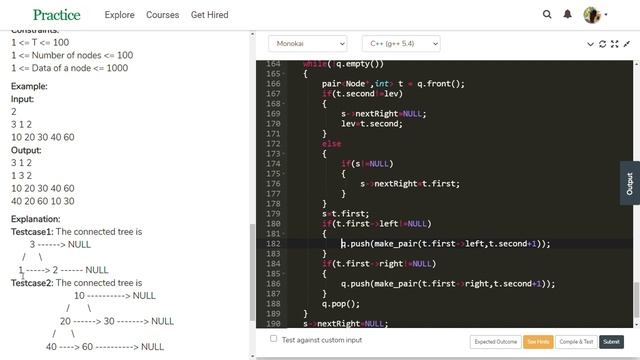Open the notifications bell

click(567, 14)
